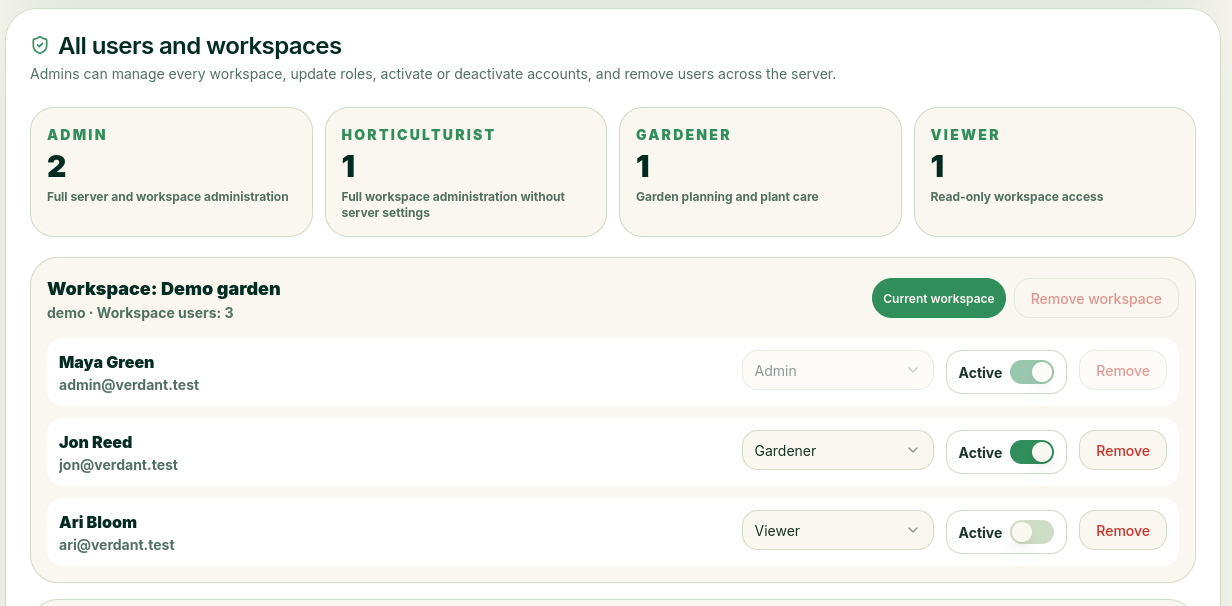Click Remove button for Maya Green
1232x606 pixels.
(x=1123, y=371)
